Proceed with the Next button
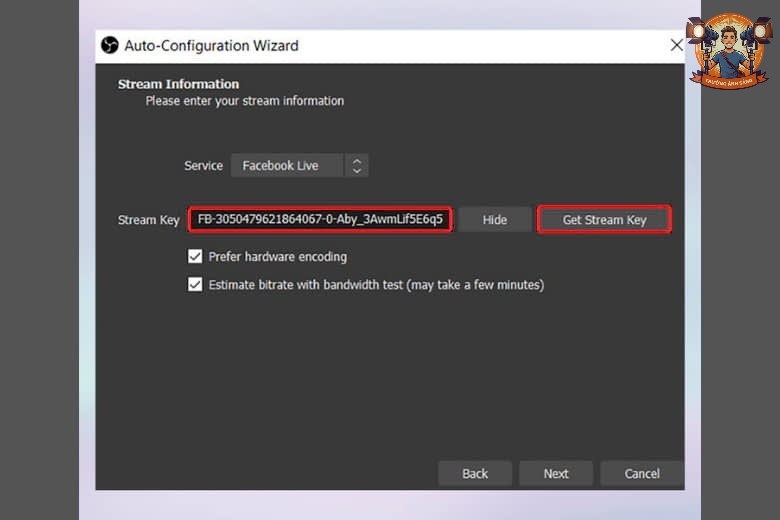The height and width of the screenshot is (520, 780). click(x=556, y=473)
